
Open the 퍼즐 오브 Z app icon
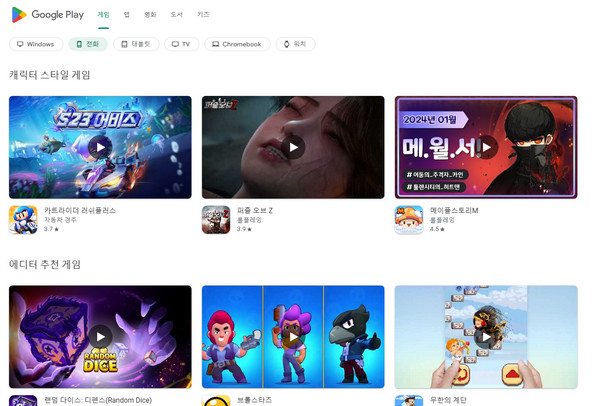(216, 220)
